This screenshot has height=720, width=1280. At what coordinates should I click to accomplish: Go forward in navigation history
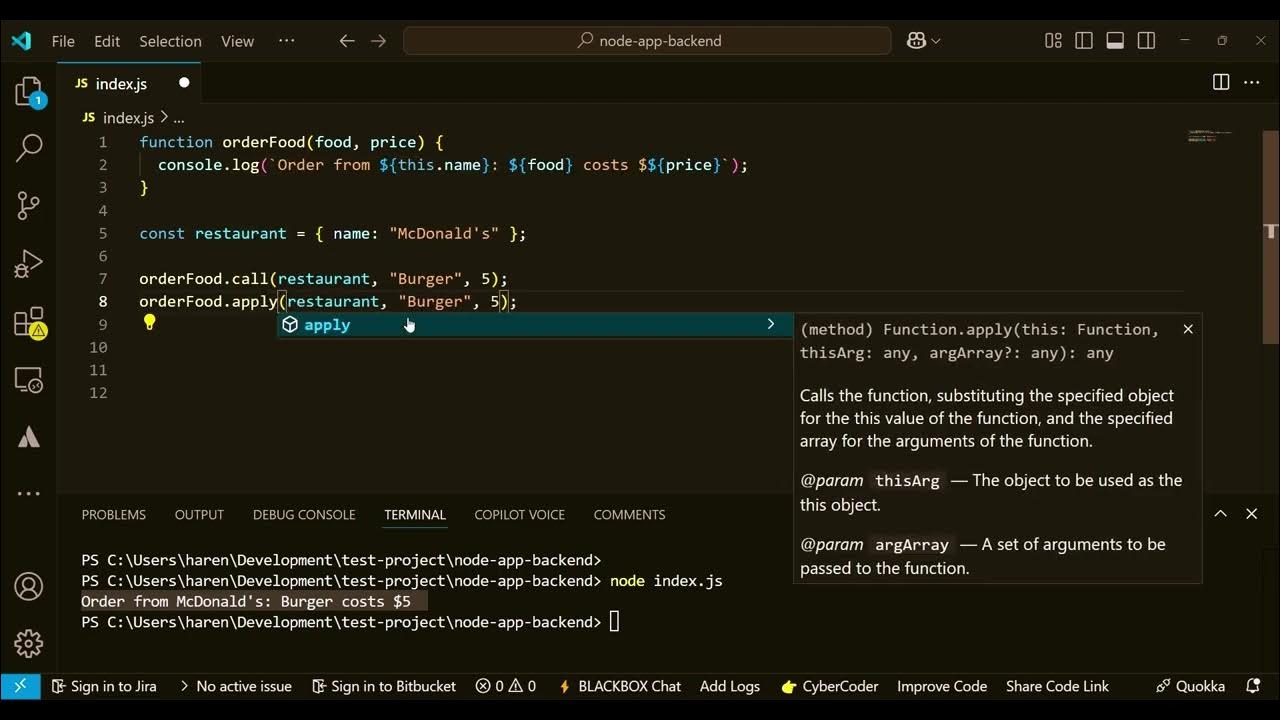click(378, 41)
